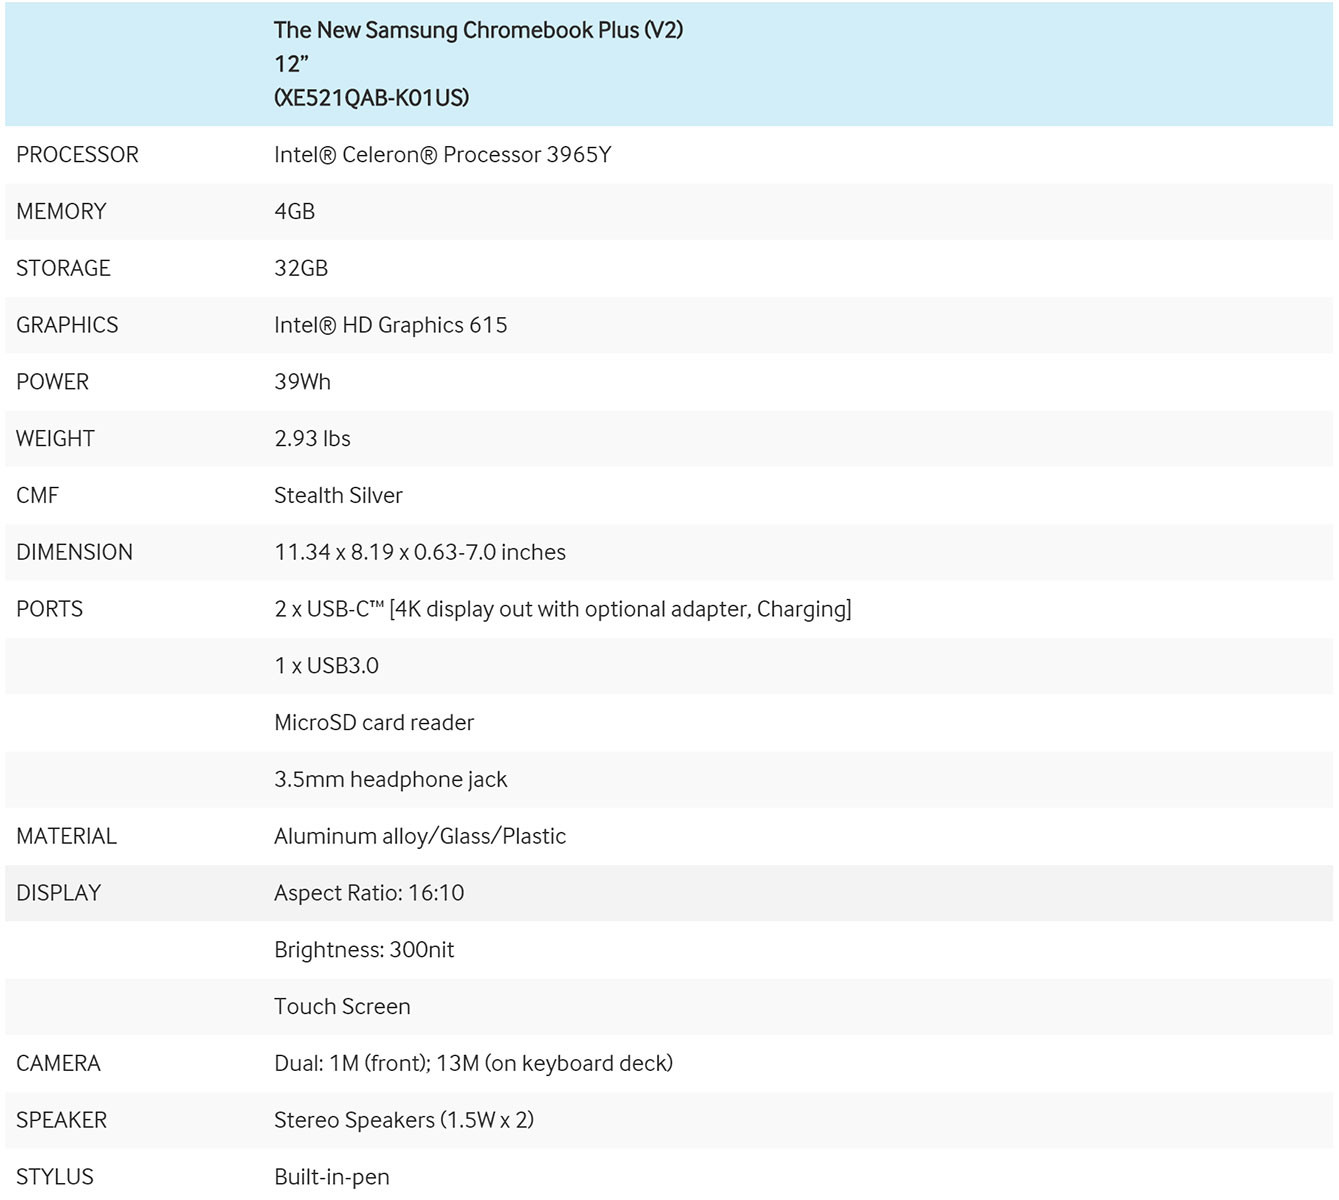Viewport: 1339px width, 1200px height.
Task: Click 'MicroSD card reader' entry
Action: [374, 723]
